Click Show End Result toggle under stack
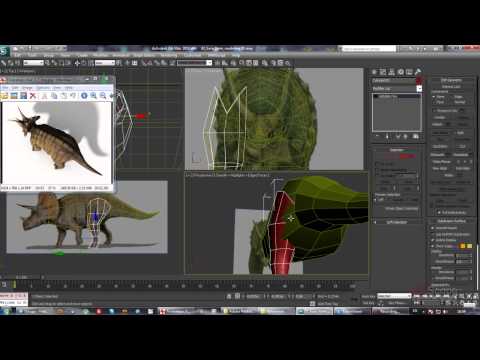 tap(387, 136)
